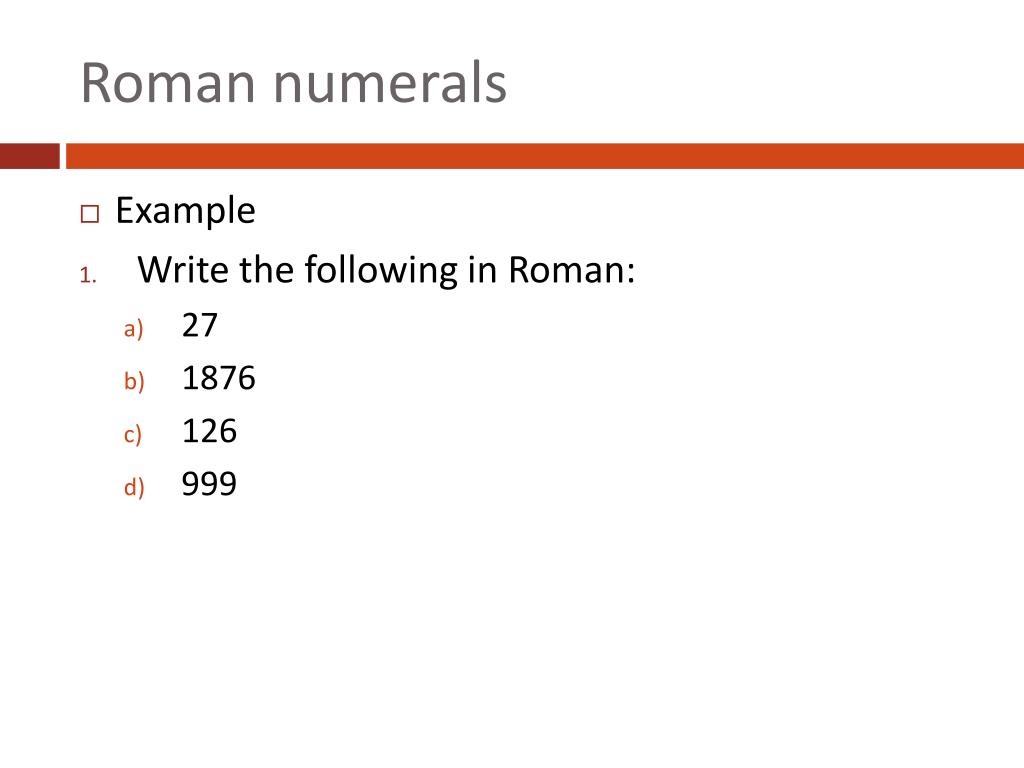The width and height of the screenshot is (1024, 768).
Task: Click the word 'numerals' in the title
Action: tap(390, 84)
